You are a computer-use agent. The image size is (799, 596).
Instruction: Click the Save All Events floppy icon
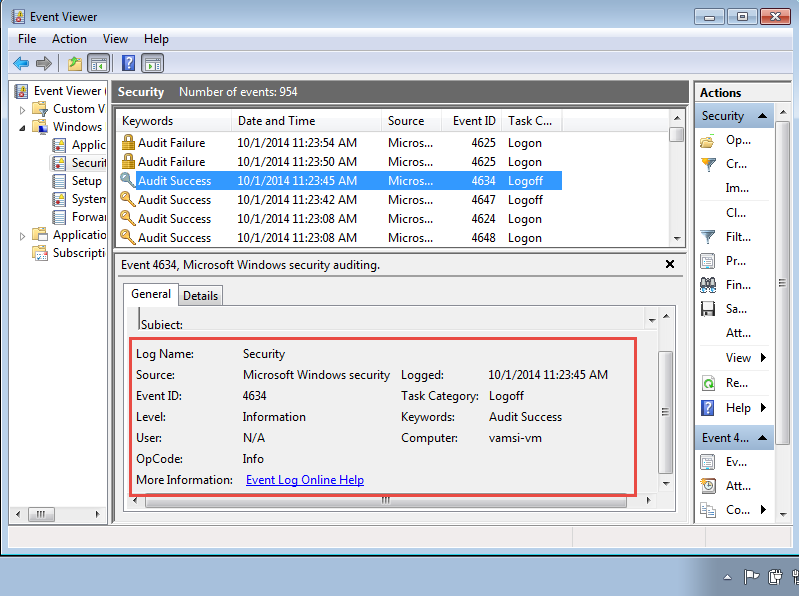(x=708, y=309)
